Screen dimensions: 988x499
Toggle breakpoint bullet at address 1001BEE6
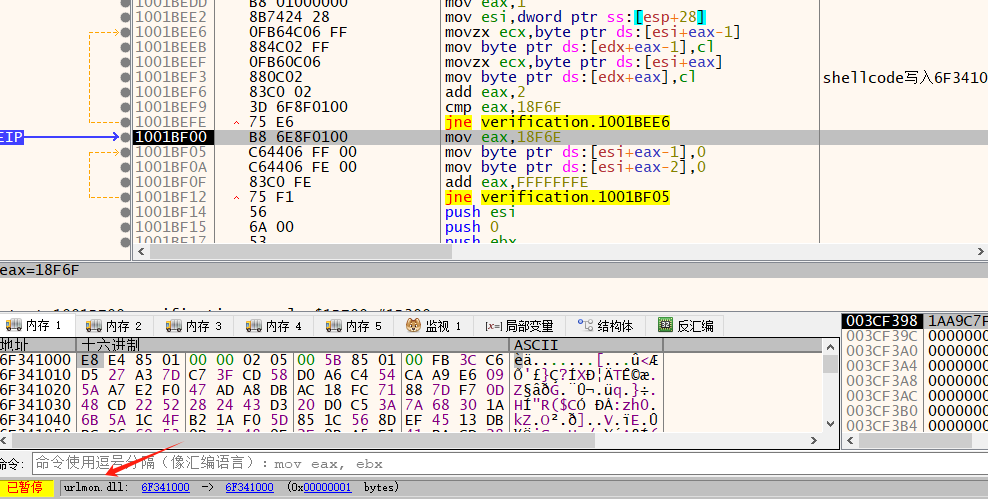pos(125,32)
